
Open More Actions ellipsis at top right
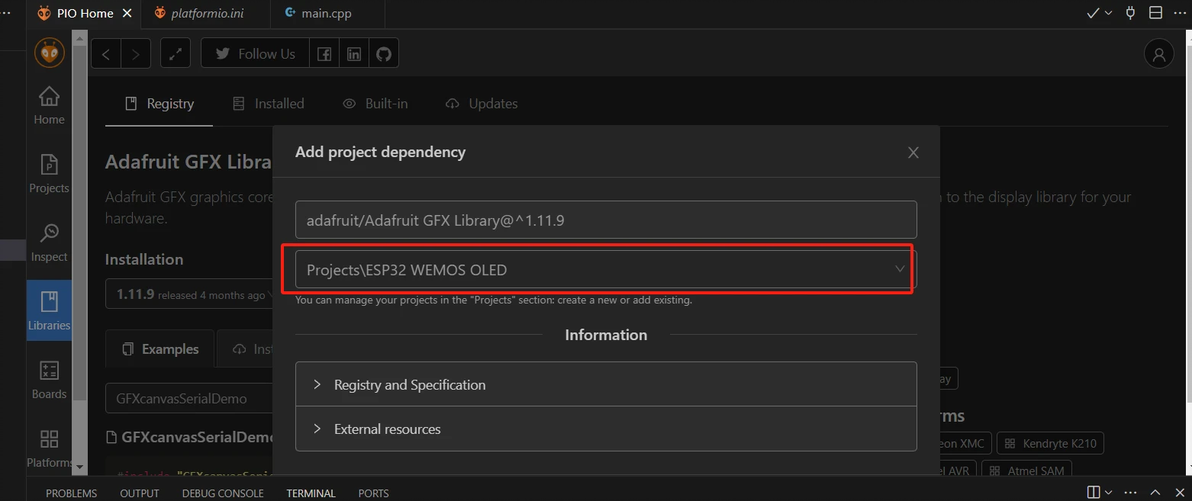1180,13
